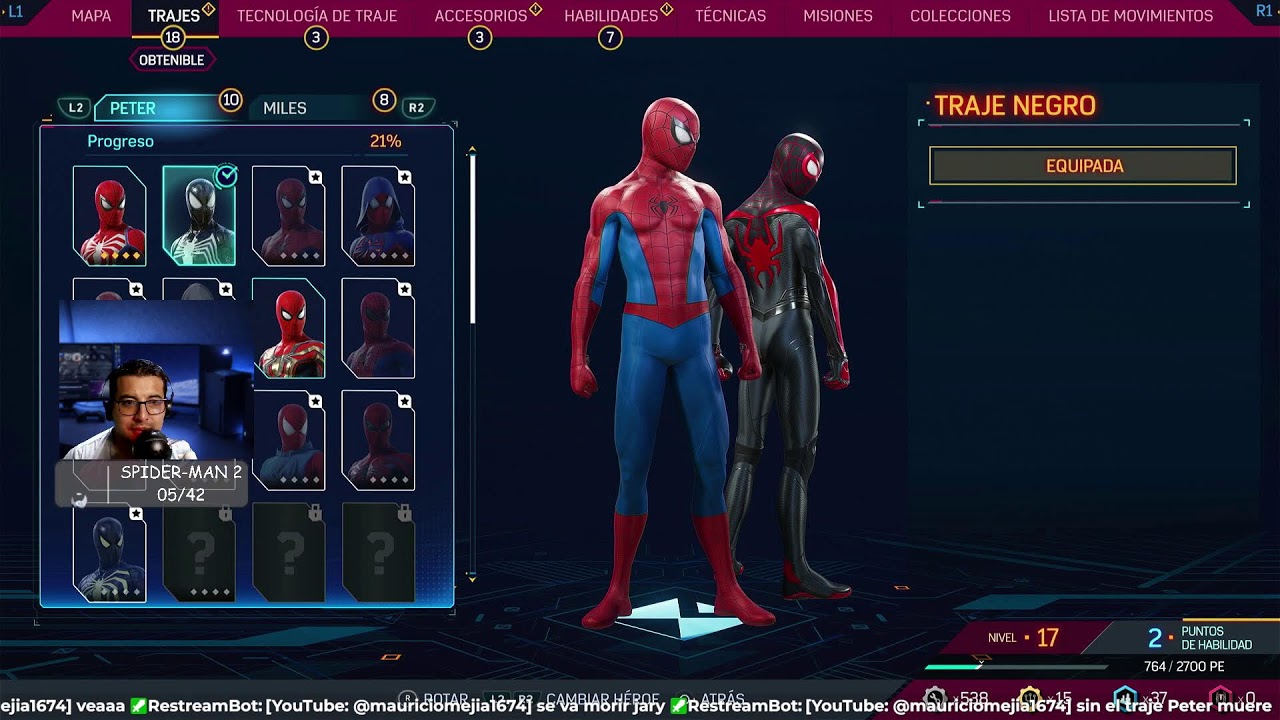Click the diamond alert icon on TRAJES
1280x720 pixels.
209,9
